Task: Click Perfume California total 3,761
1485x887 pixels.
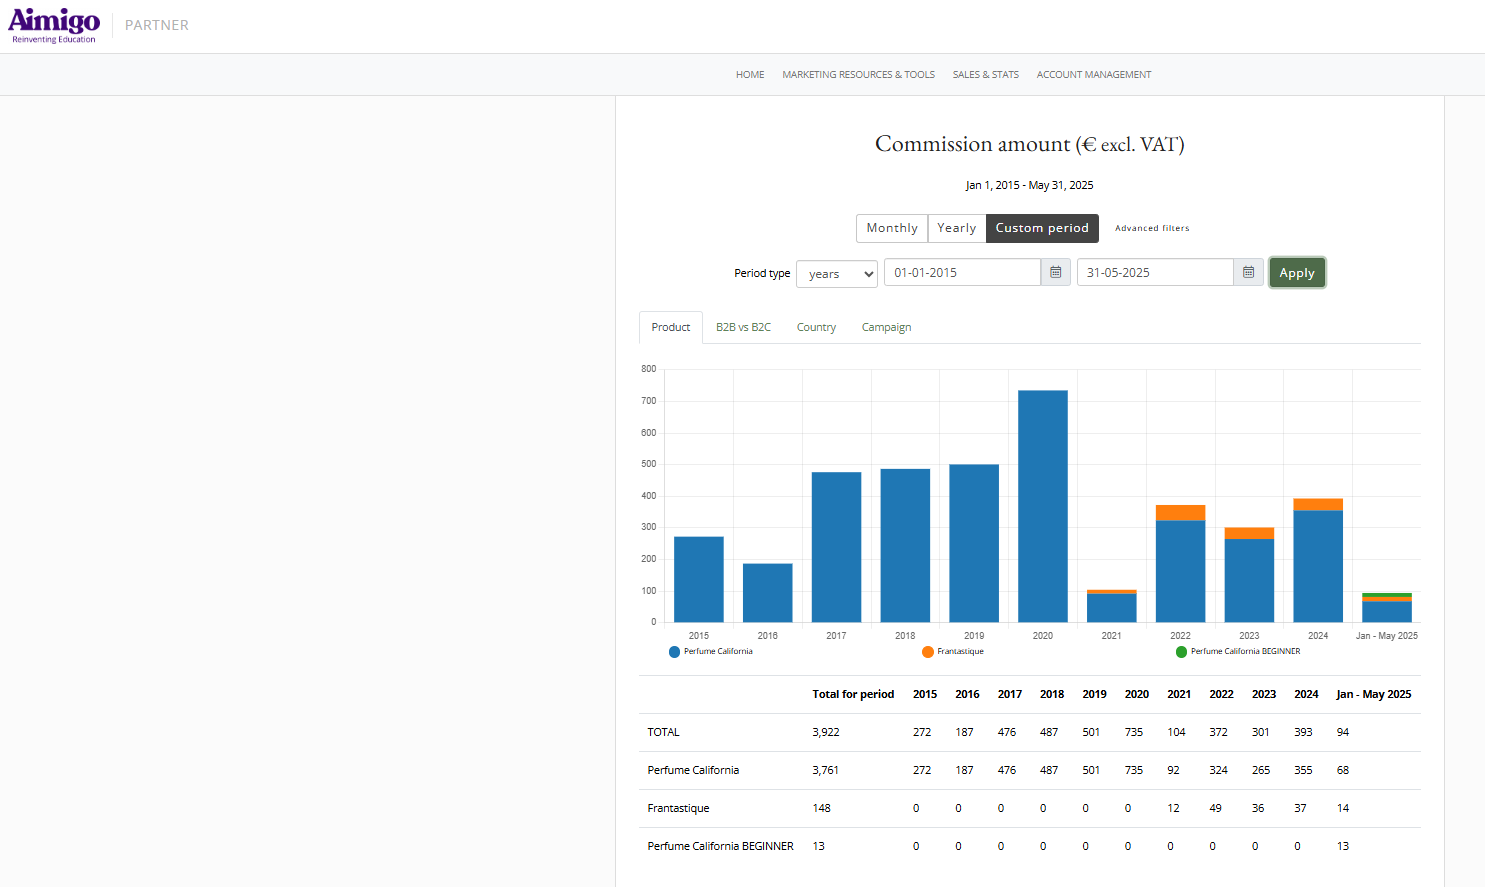Action: tap(826, 770)
